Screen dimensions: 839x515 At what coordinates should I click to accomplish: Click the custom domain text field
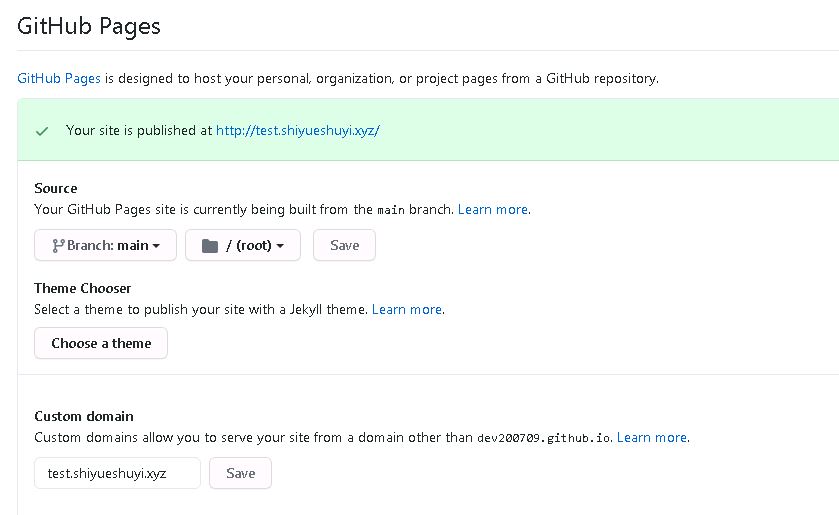point(117,473)
